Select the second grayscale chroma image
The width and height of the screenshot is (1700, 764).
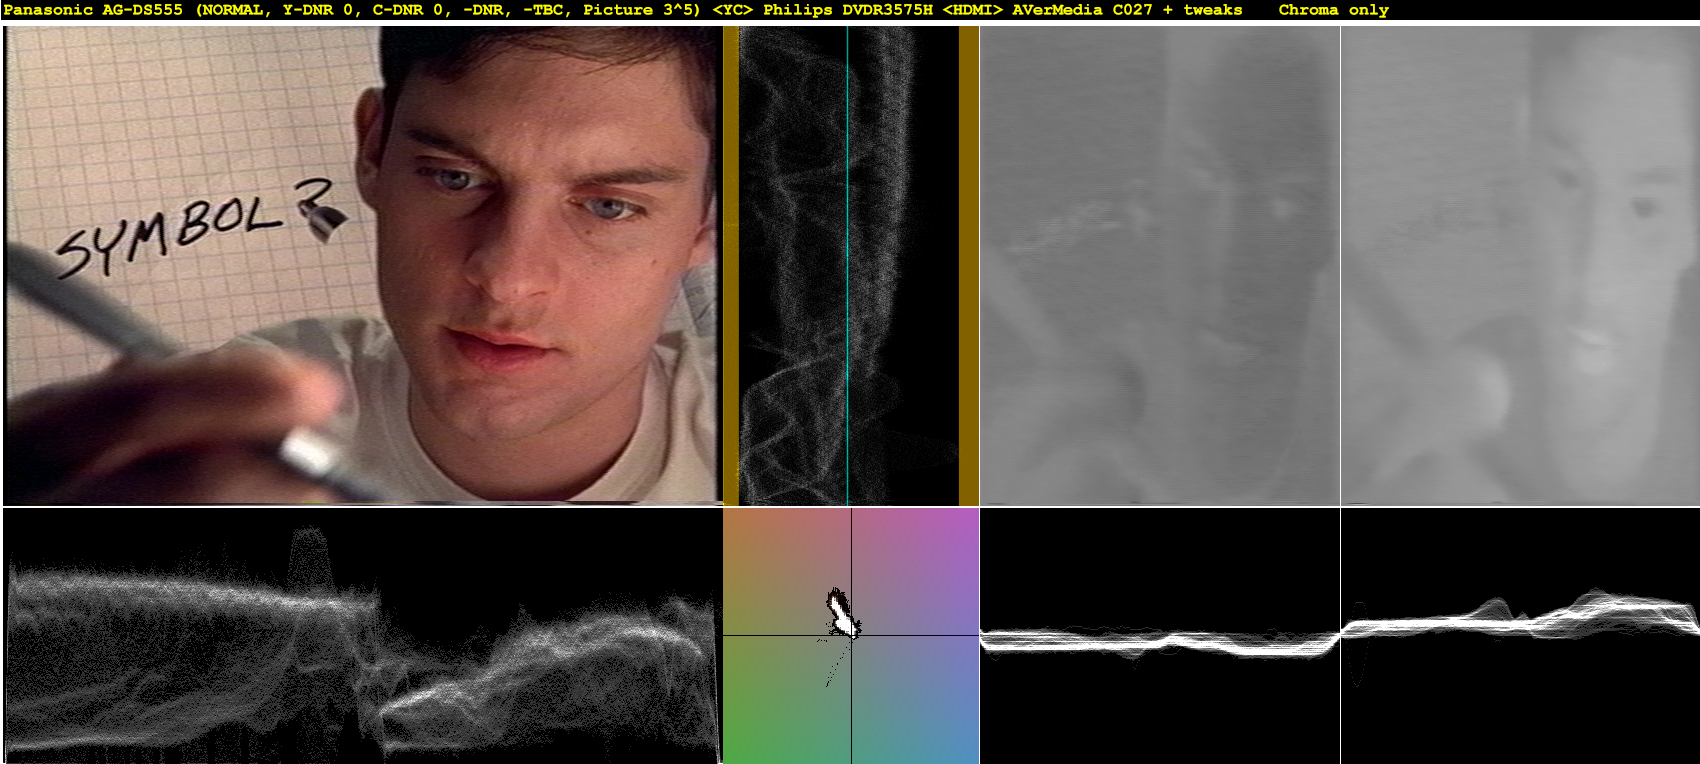pos(1520,265)
